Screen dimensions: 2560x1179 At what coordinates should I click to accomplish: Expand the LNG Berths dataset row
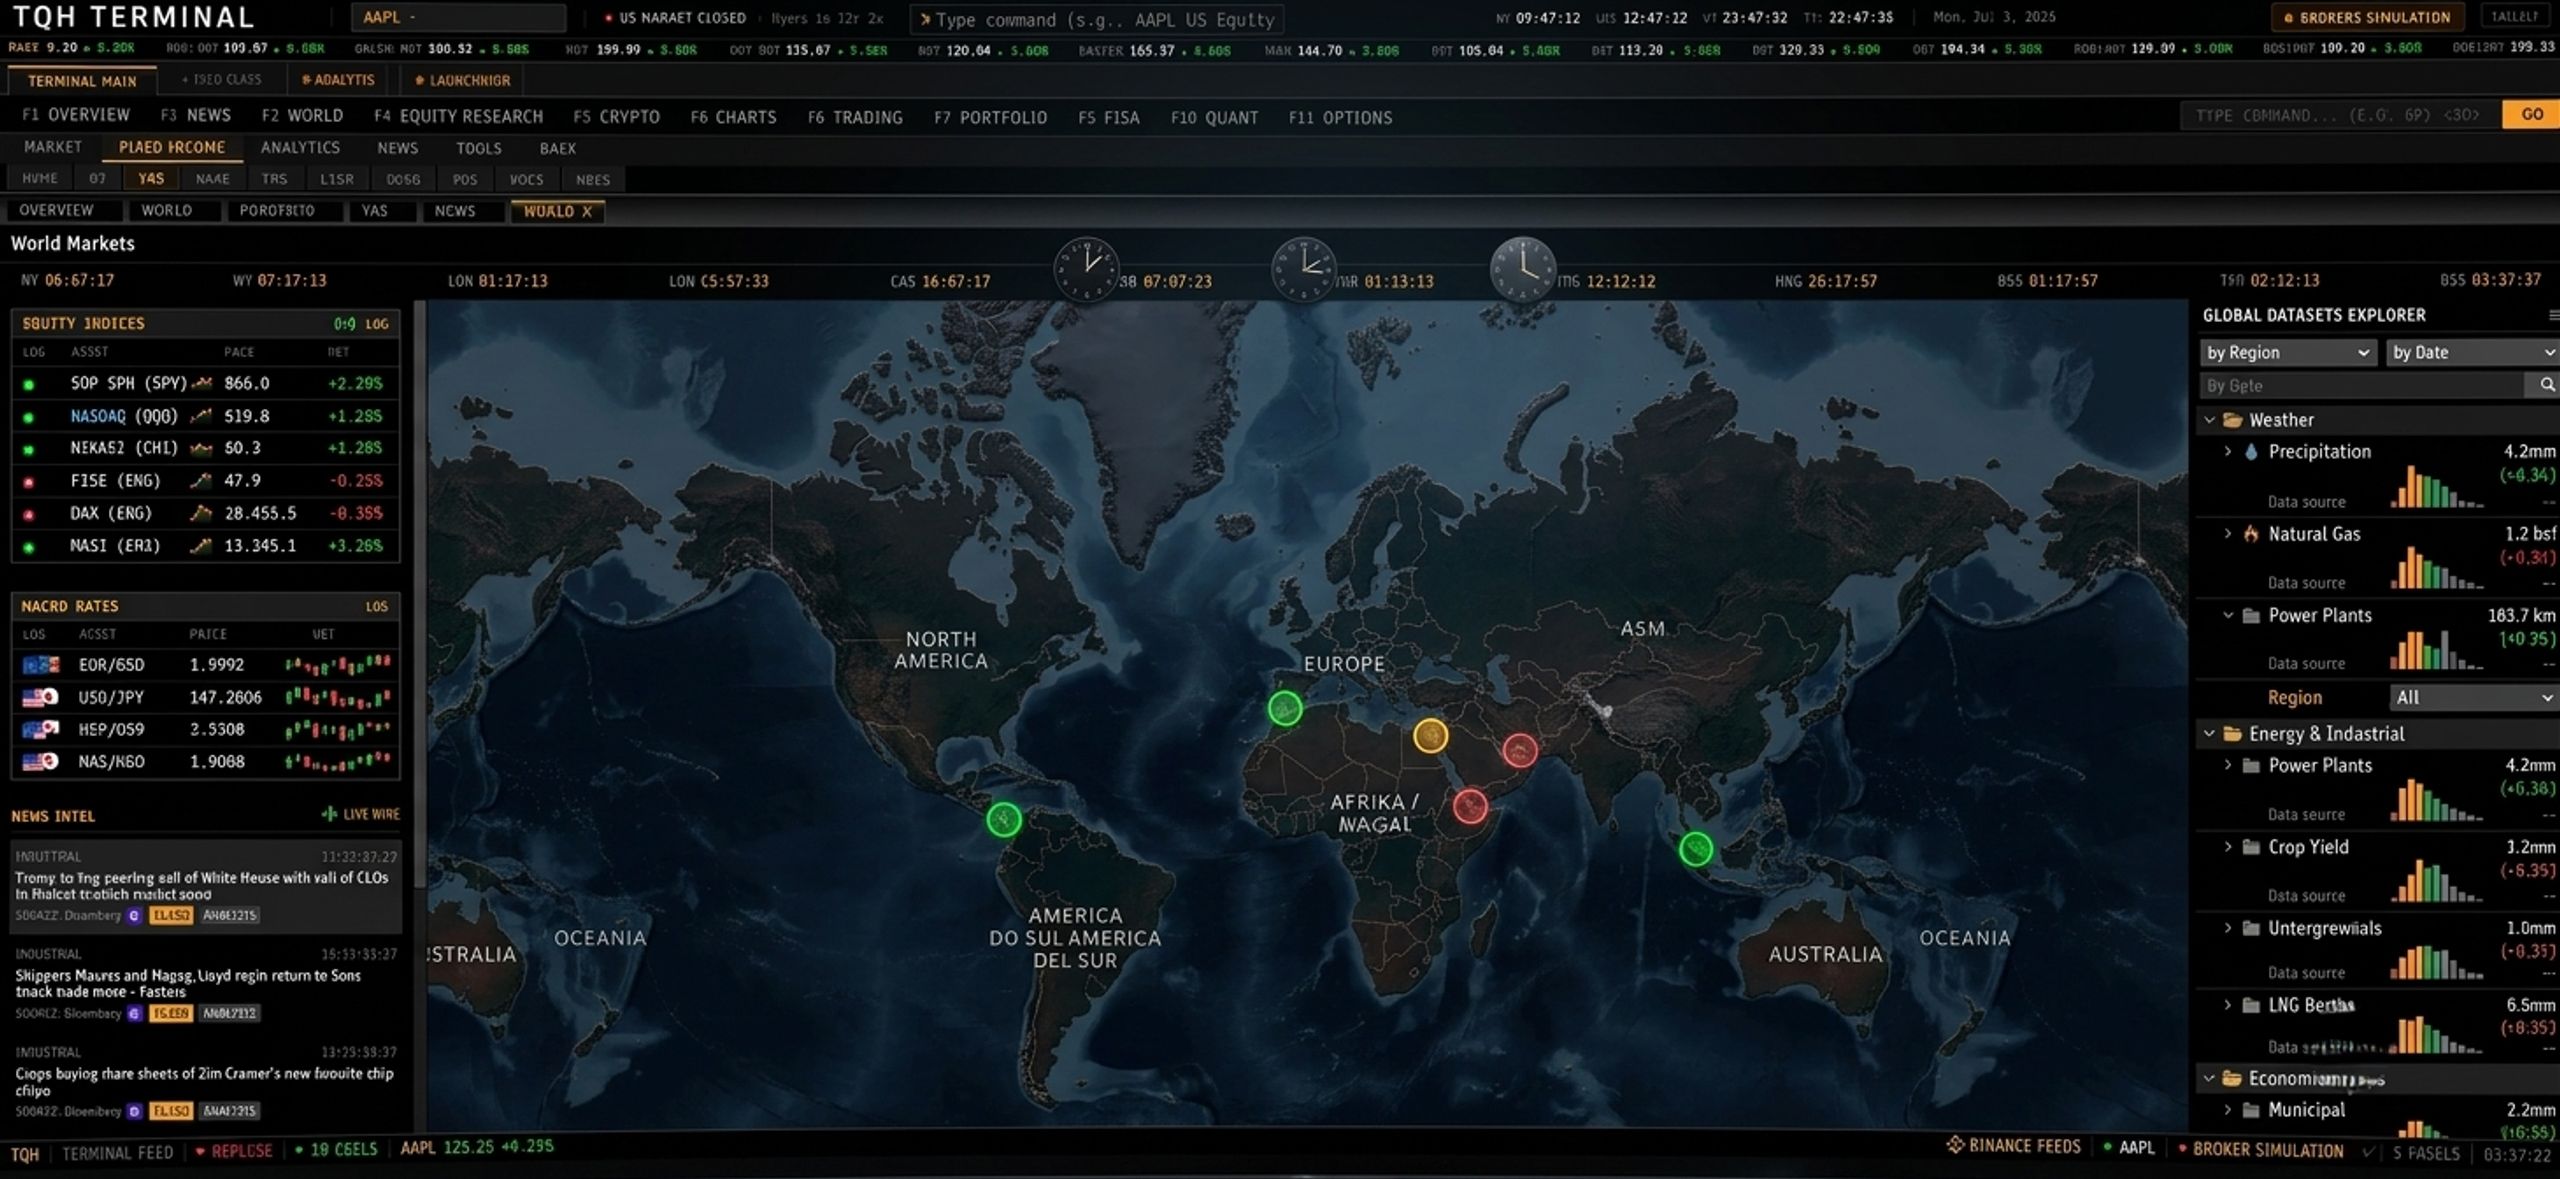coord(2227,1005)
